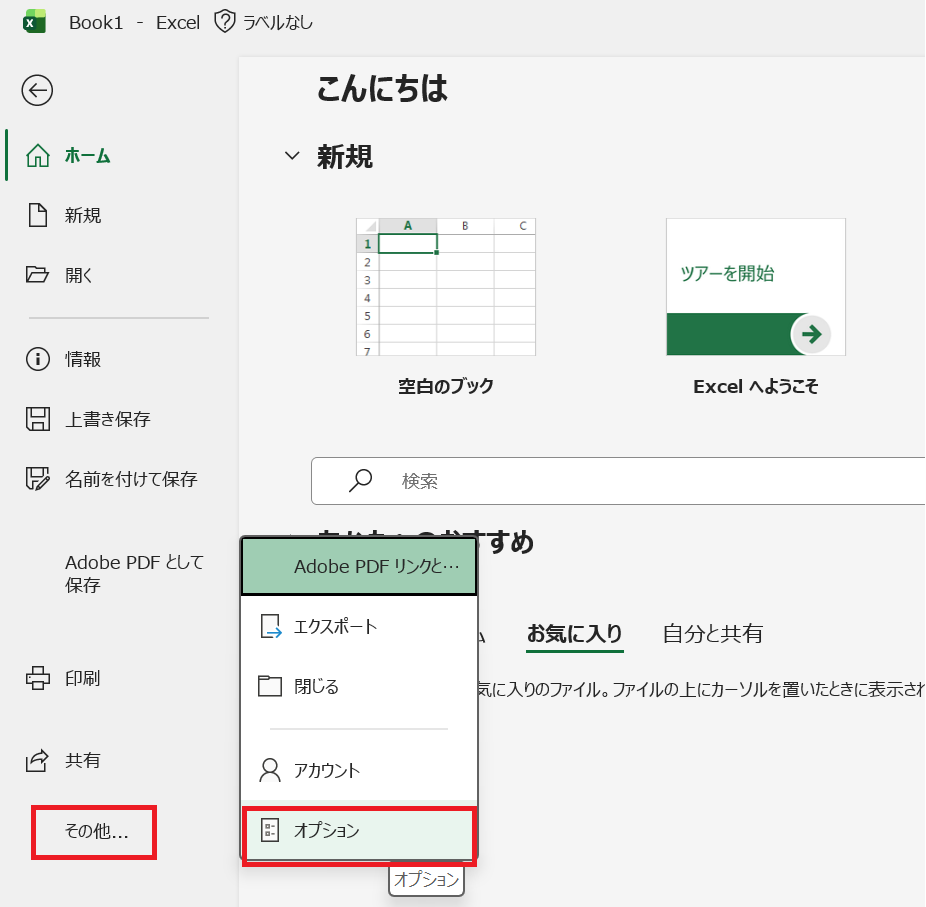Click the magnifier icon in search box
926x907 pixels.
point(360,481)
